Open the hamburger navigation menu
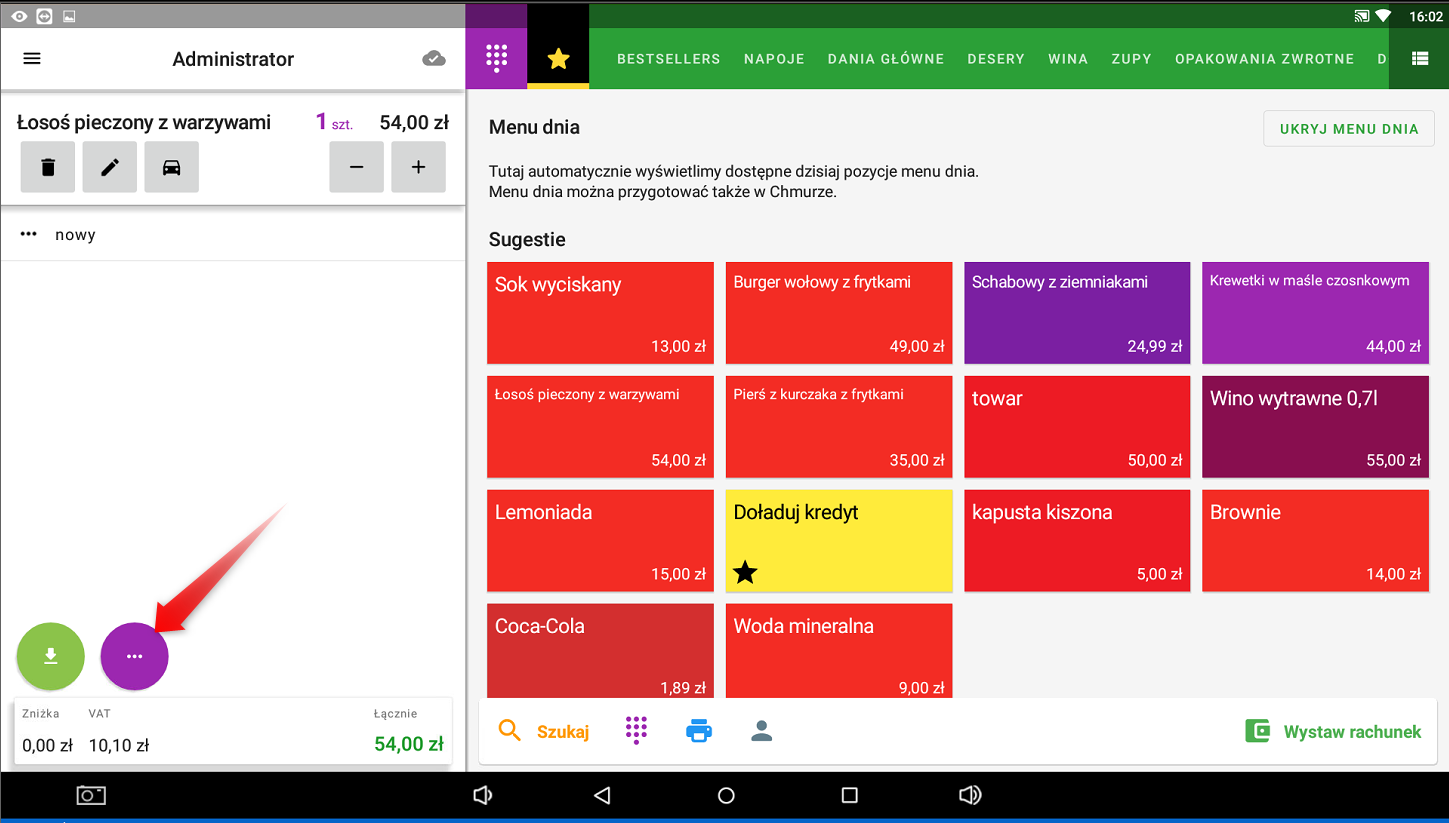The image size is (1449, 823). click(32, 59)
